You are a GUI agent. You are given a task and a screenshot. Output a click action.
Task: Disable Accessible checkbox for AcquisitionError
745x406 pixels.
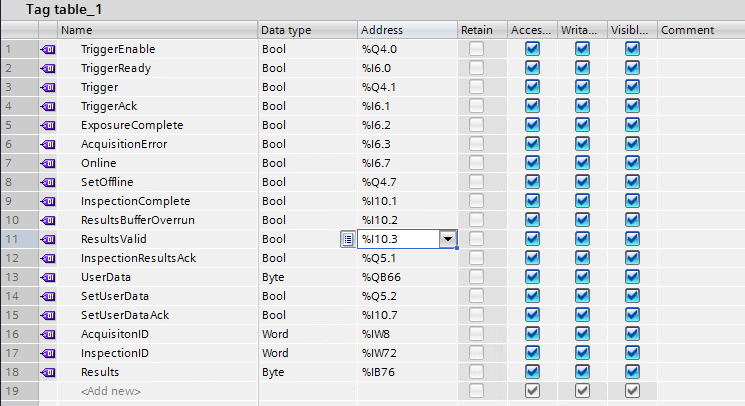pyautogui.click(x=532, y=144)
